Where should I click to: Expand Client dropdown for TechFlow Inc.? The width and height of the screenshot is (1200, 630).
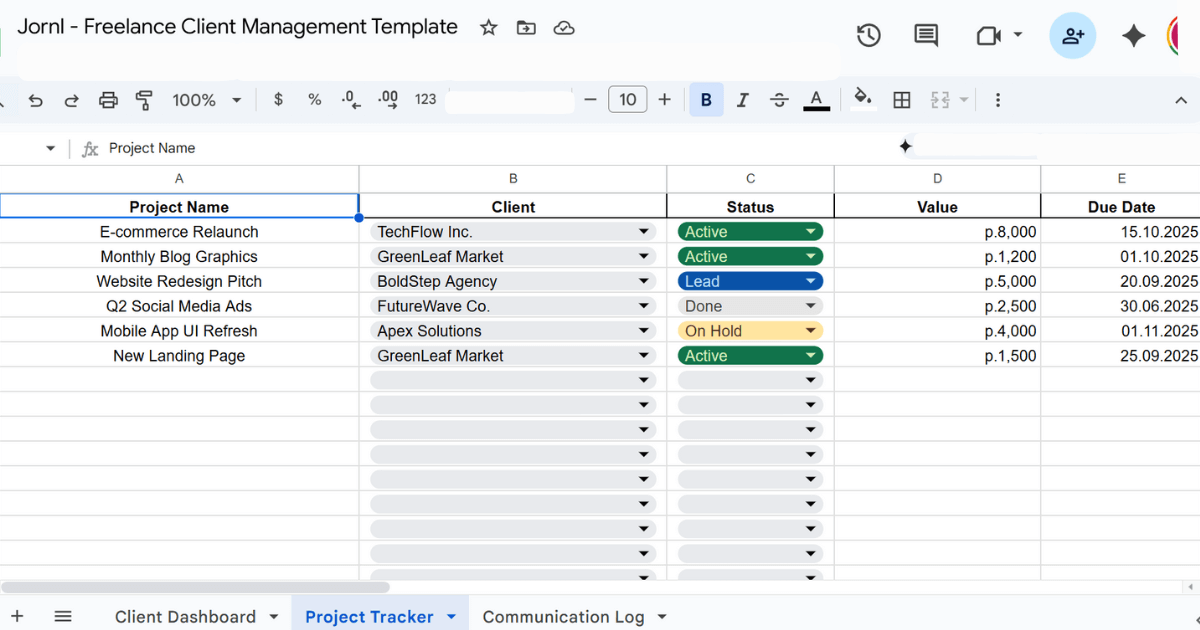point(643,232)
